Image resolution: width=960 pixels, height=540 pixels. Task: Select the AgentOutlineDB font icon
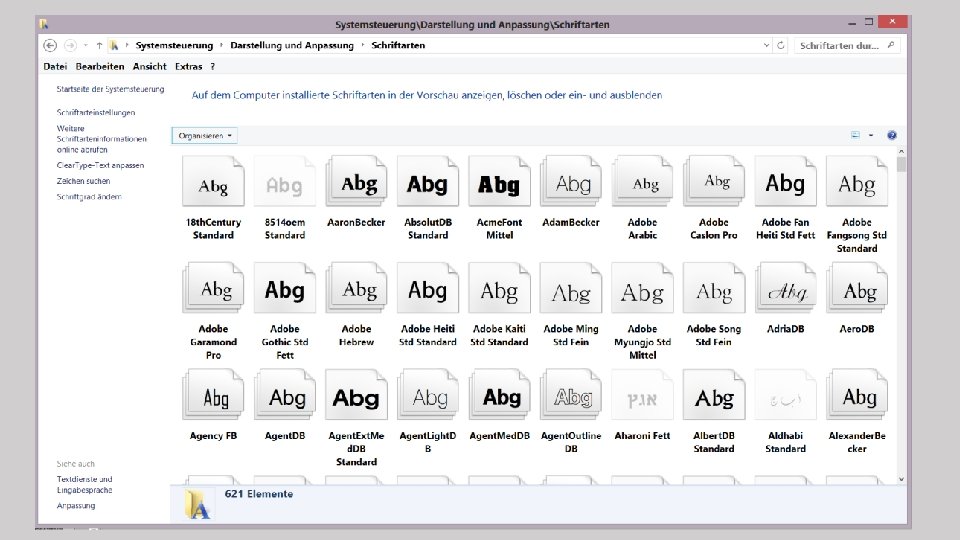pyautogui.click(x=571, y=395)
